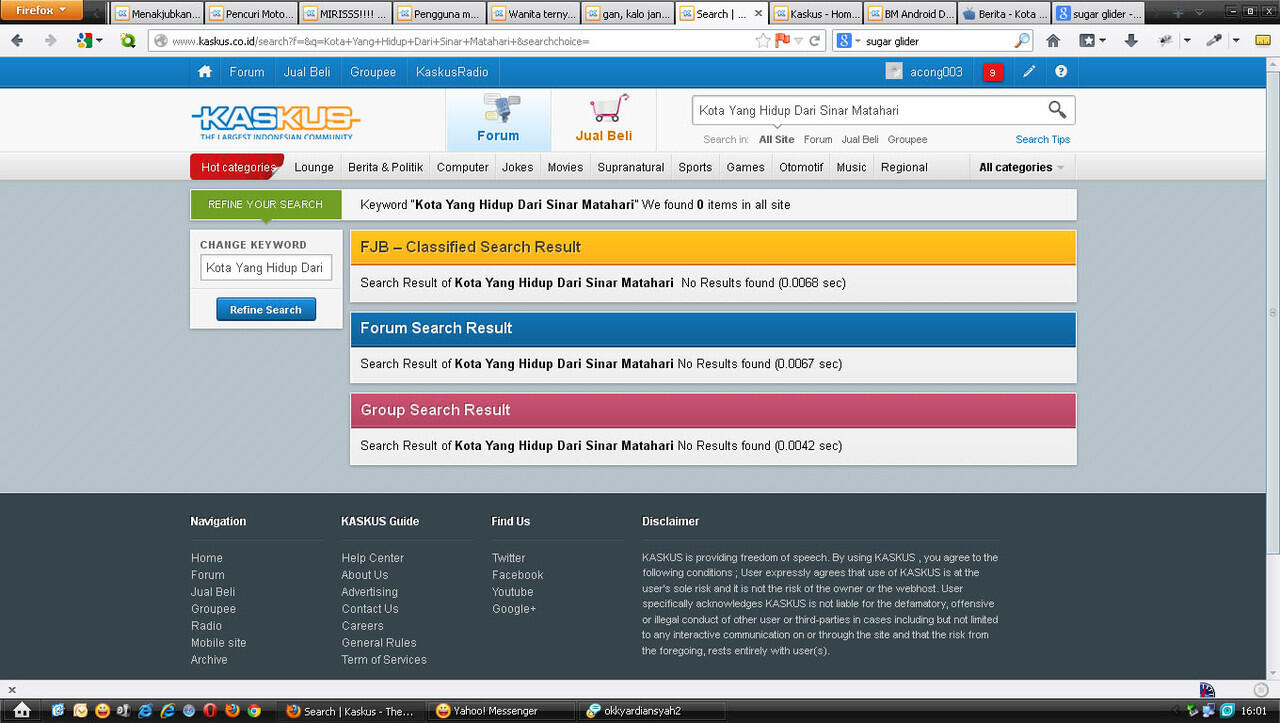Open the Google search engine dropdown
Image resolution: width=1280 pixels, height=723 pixels.
(x=847, y=41)
